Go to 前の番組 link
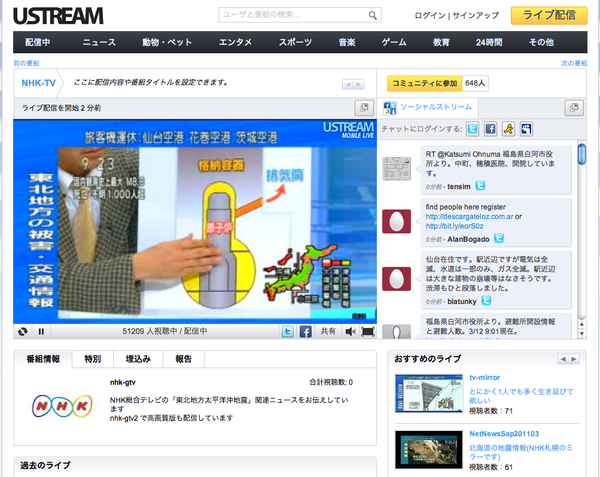600x477 pixels. 26,63
